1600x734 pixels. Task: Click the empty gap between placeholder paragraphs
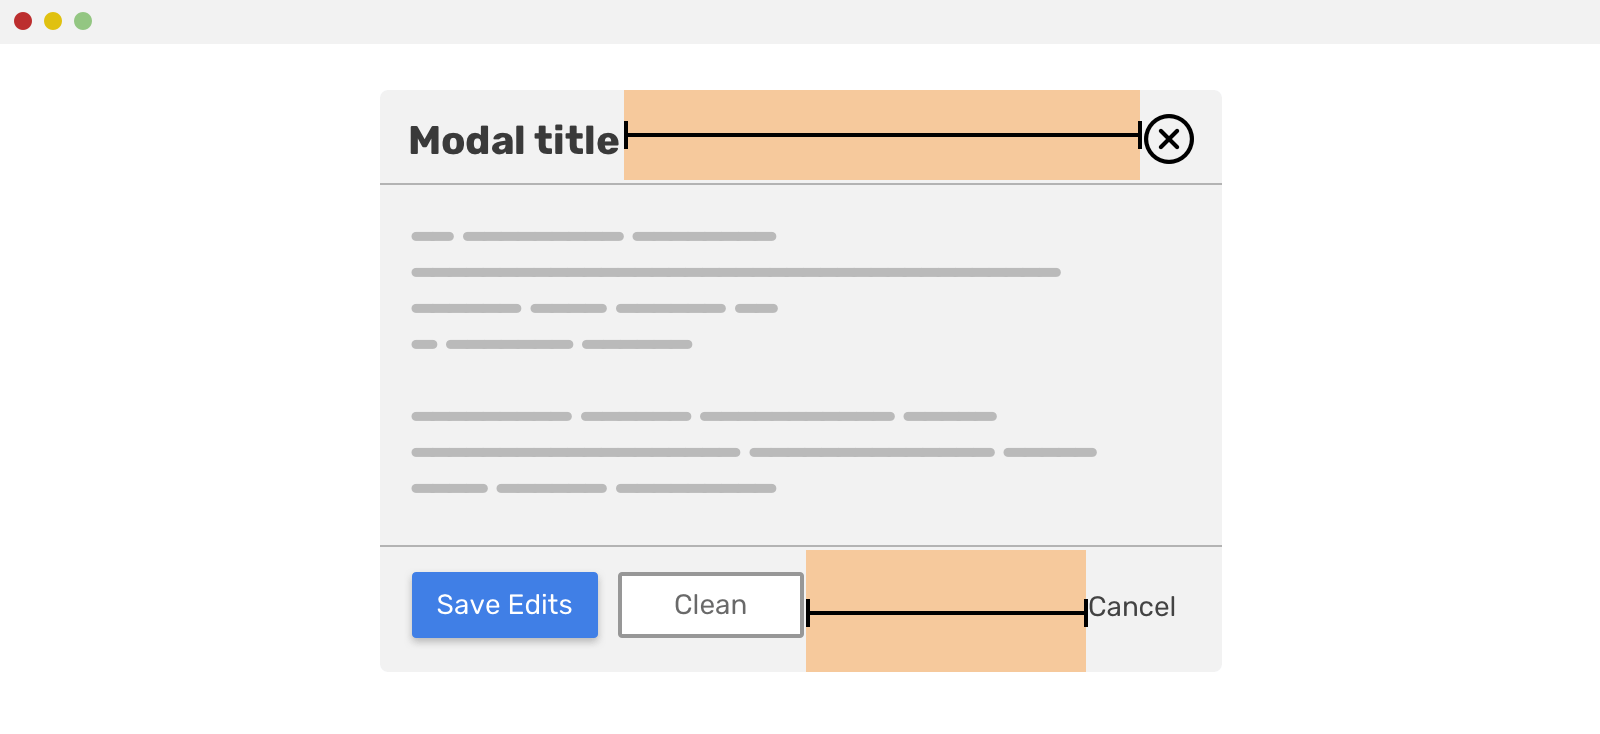click(x=801, y=380)
